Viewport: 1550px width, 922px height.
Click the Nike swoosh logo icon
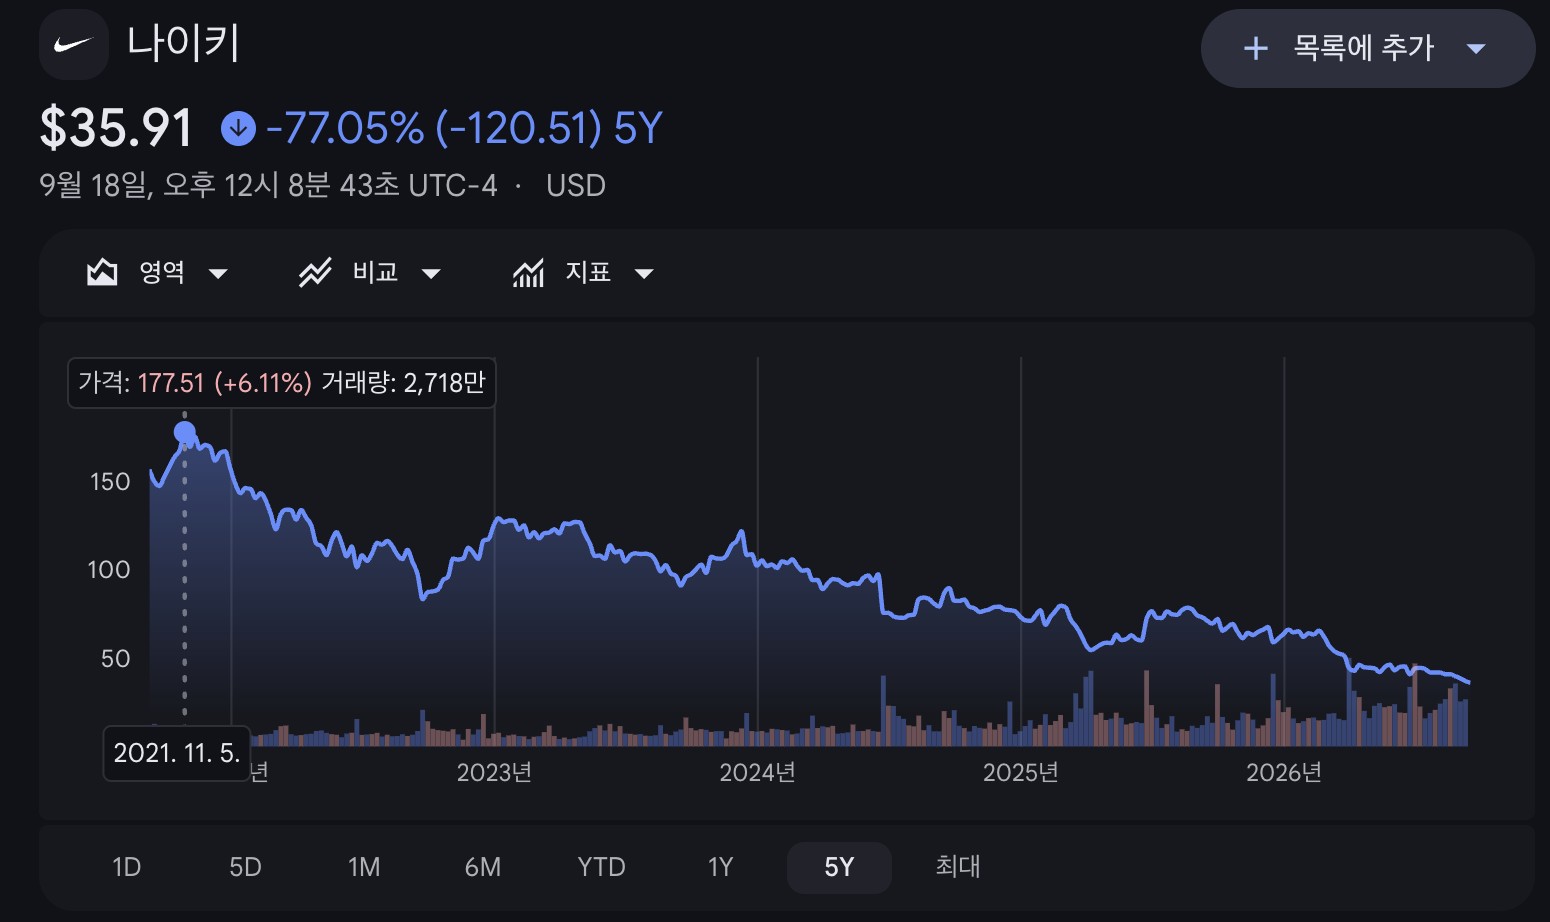(x=74, y=45)
